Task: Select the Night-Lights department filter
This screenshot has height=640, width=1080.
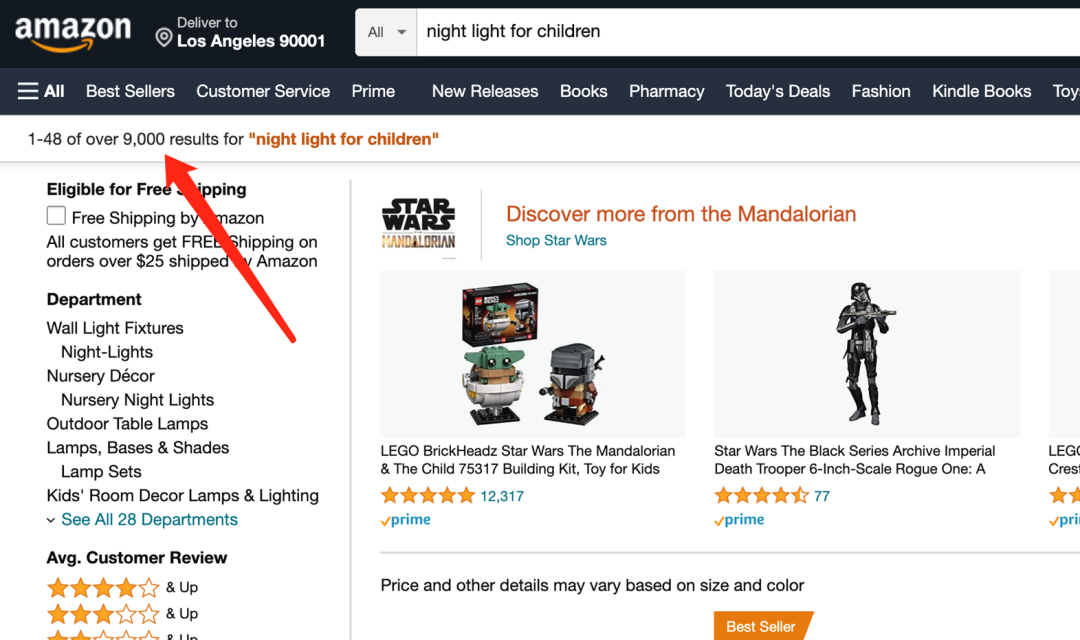Action: [107, 352]
